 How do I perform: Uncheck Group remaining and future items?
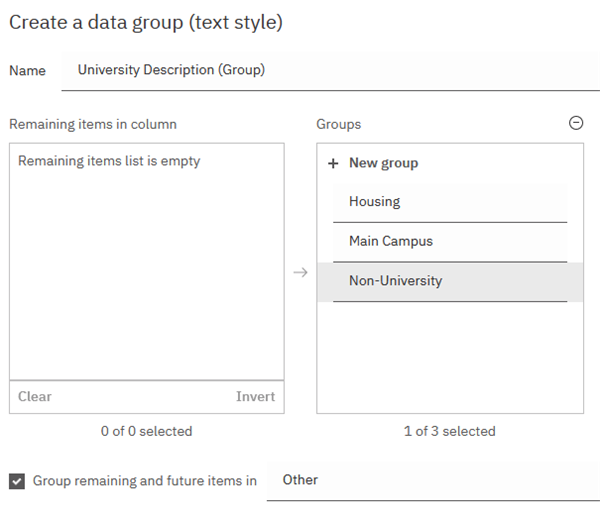[x=17, y=481]
